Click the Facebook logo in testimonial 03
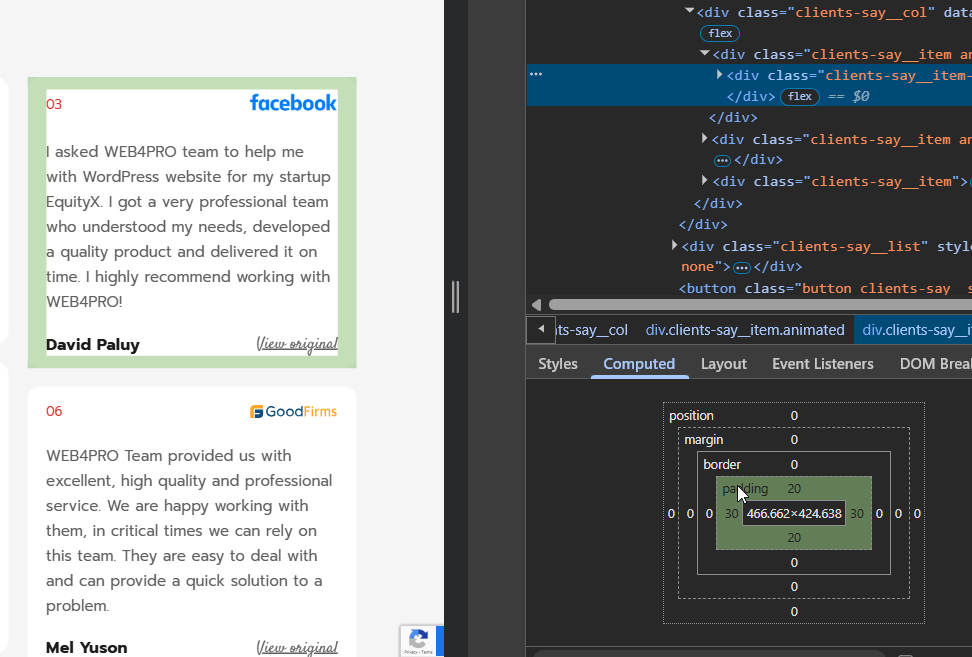This screenshot has height=657, width=972. point(293,103)
